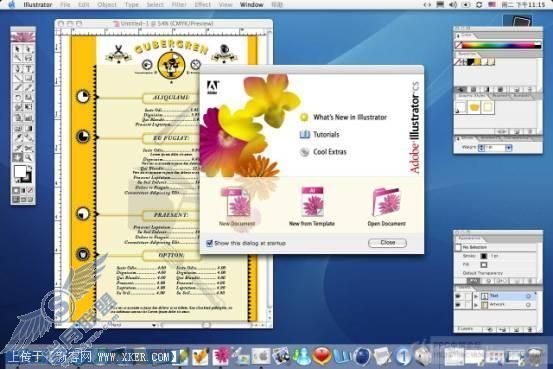Select the Pen tool
This screenshot has height=369, width=553.
pyautogui.click(x=18, y=68)
